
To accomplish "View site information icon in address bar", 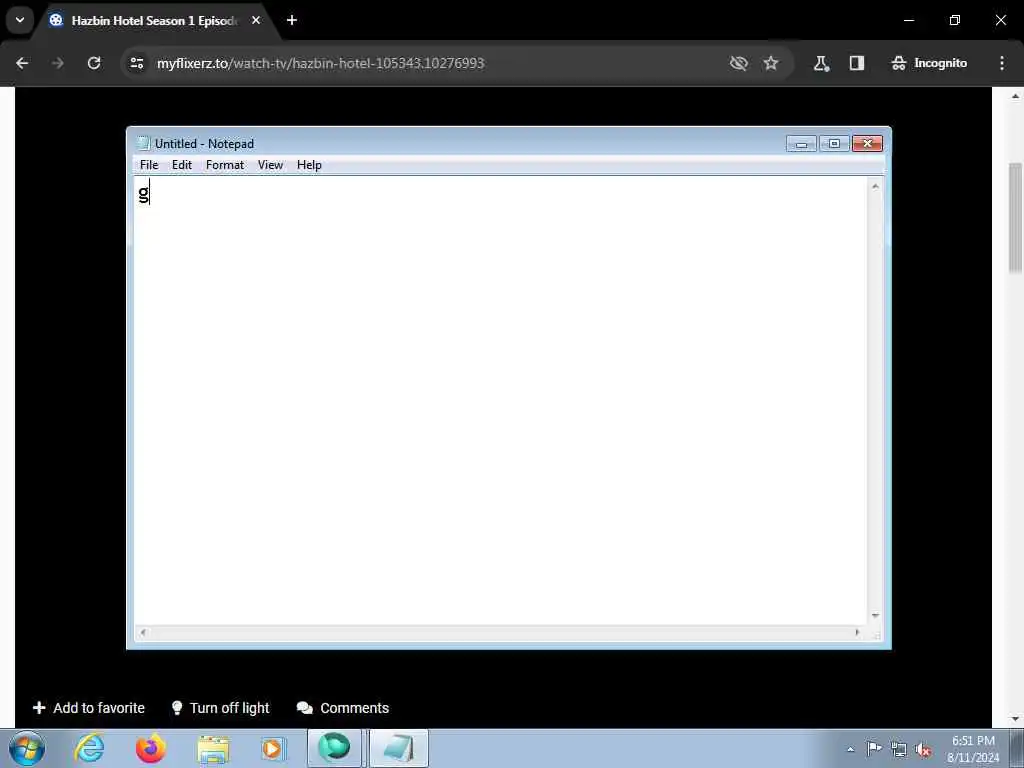I will tap(137, 63).
